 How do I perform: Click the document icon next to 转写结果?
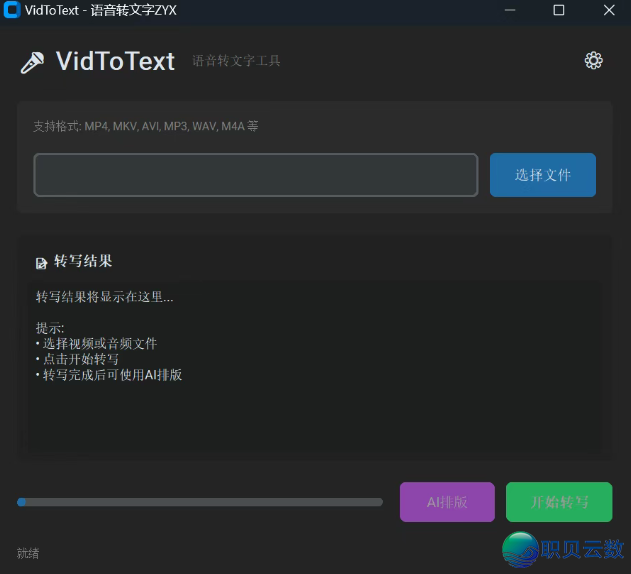coord(41,263)
